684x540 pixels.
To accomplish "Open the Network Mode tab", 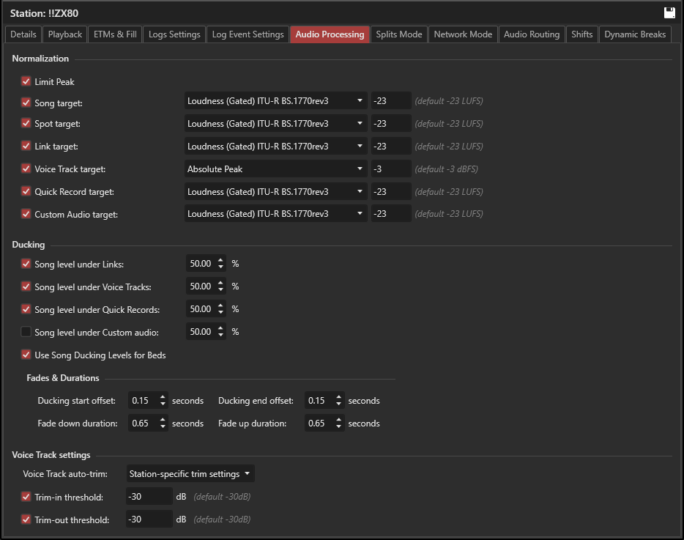I will (x=463, y=34).
